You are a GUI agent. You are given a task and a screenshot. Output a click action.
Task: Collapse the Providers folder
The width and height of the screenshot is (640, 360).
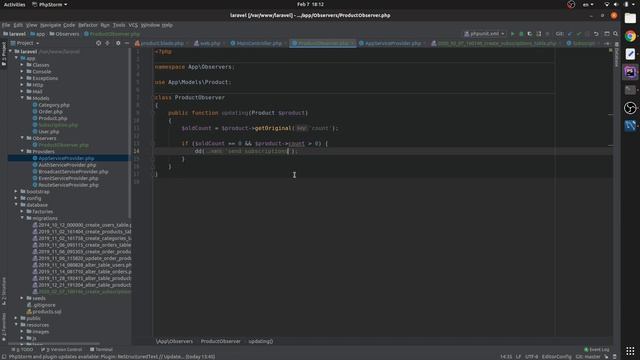click(x=22, y=151)
